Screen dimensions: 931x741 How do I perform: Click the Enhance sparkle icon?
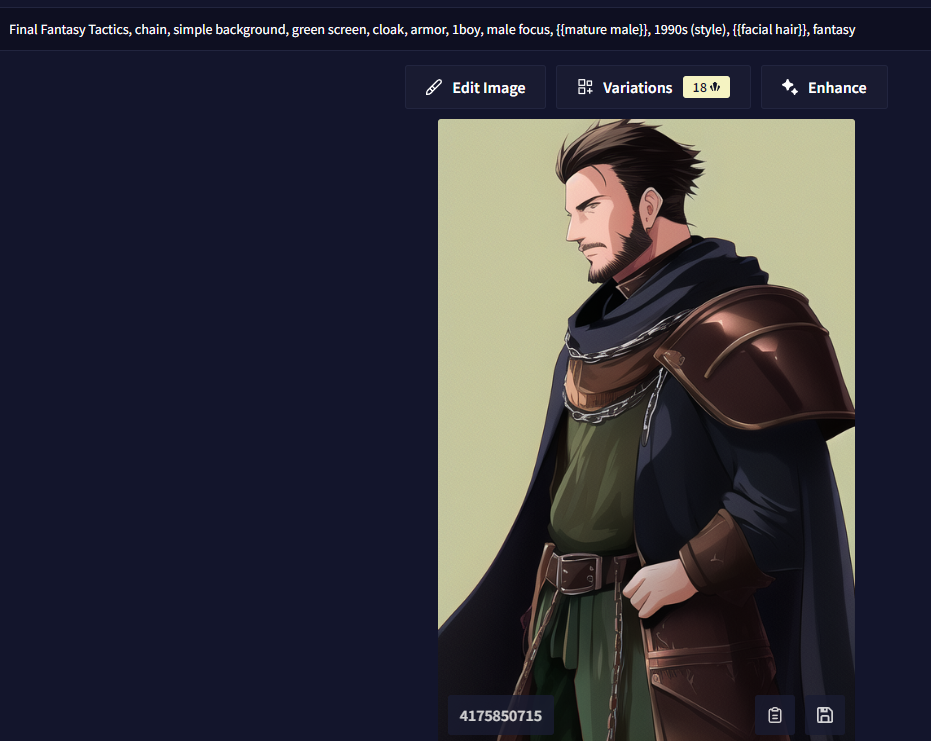point(790,87)
